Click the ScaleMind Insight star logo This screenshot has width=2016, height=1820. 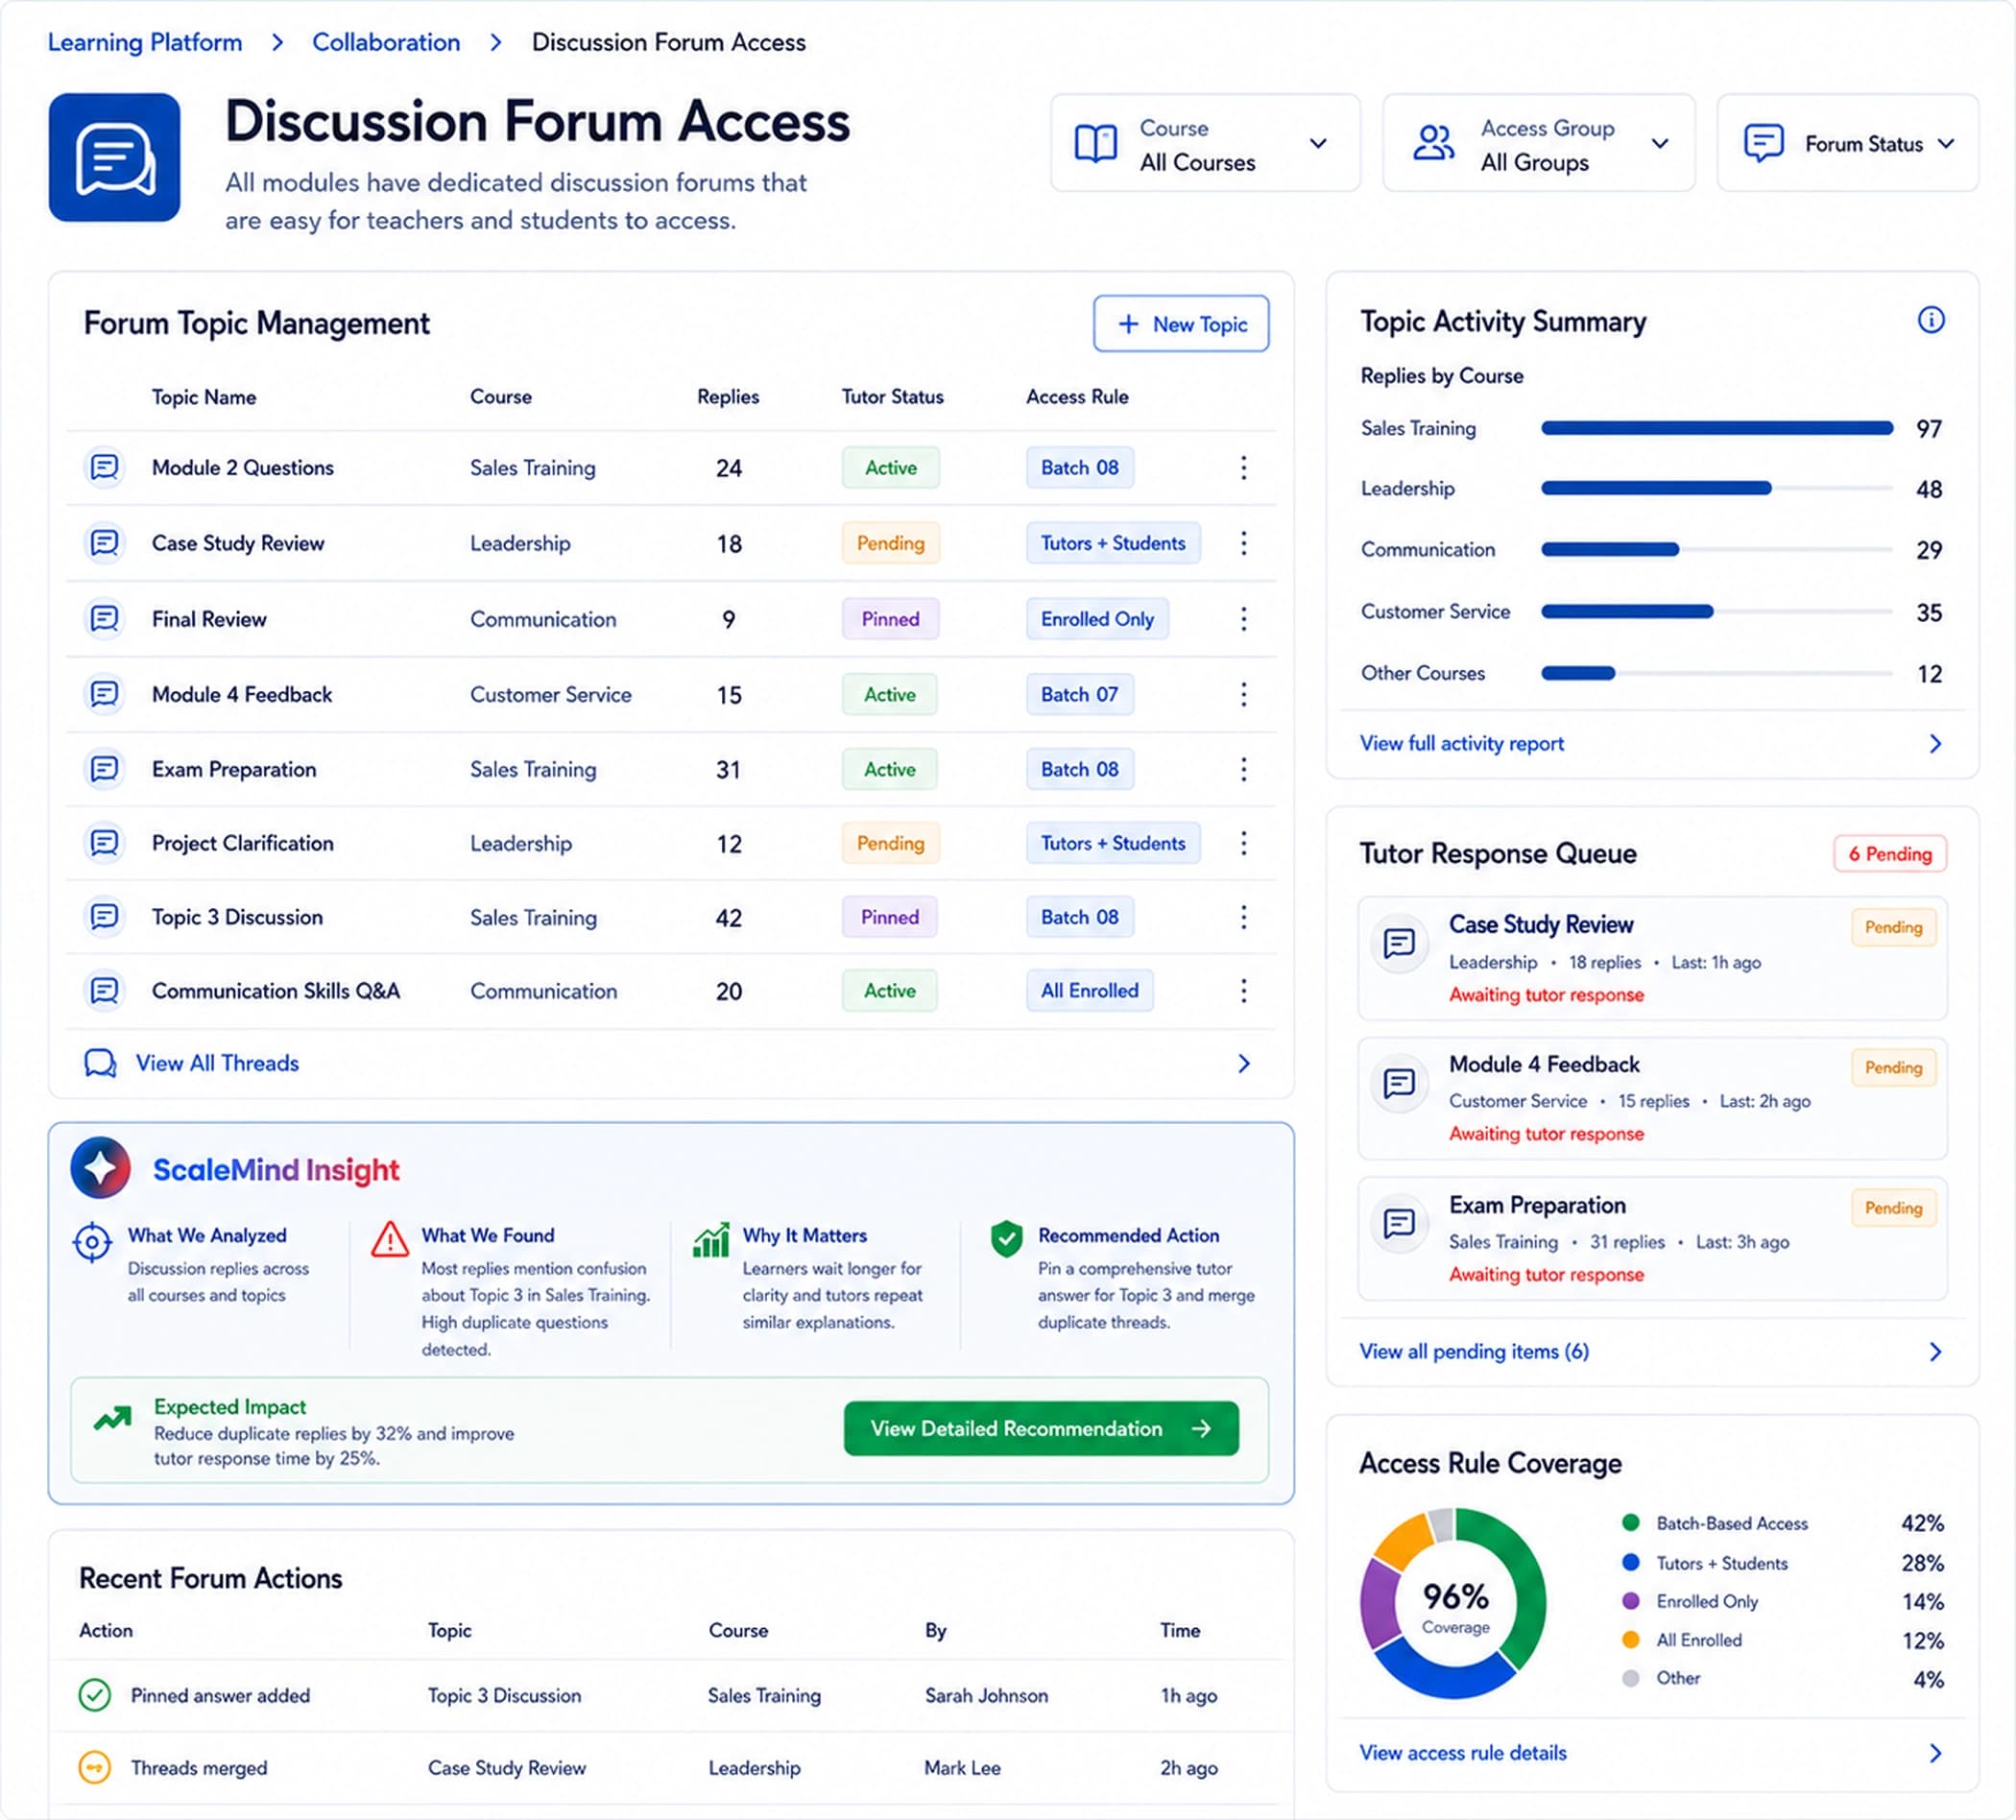click(x=100, y=1167)
